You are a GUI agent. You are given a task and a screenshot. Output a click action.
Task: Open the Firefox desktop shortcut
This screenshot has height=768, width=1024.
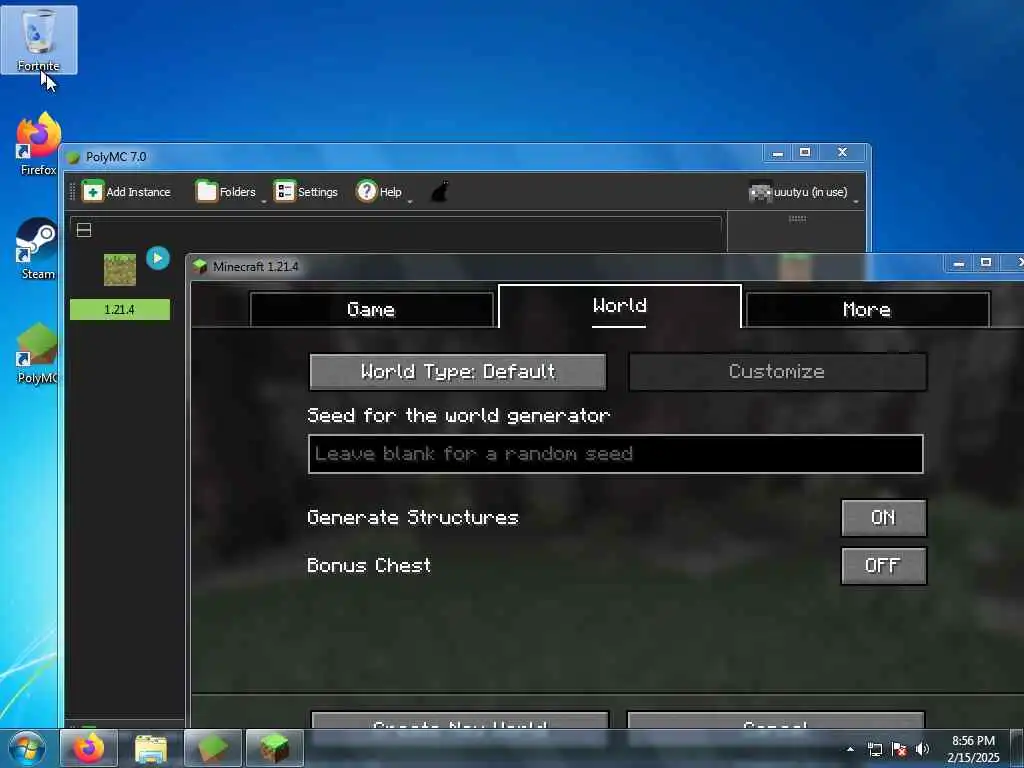[38, 144]
